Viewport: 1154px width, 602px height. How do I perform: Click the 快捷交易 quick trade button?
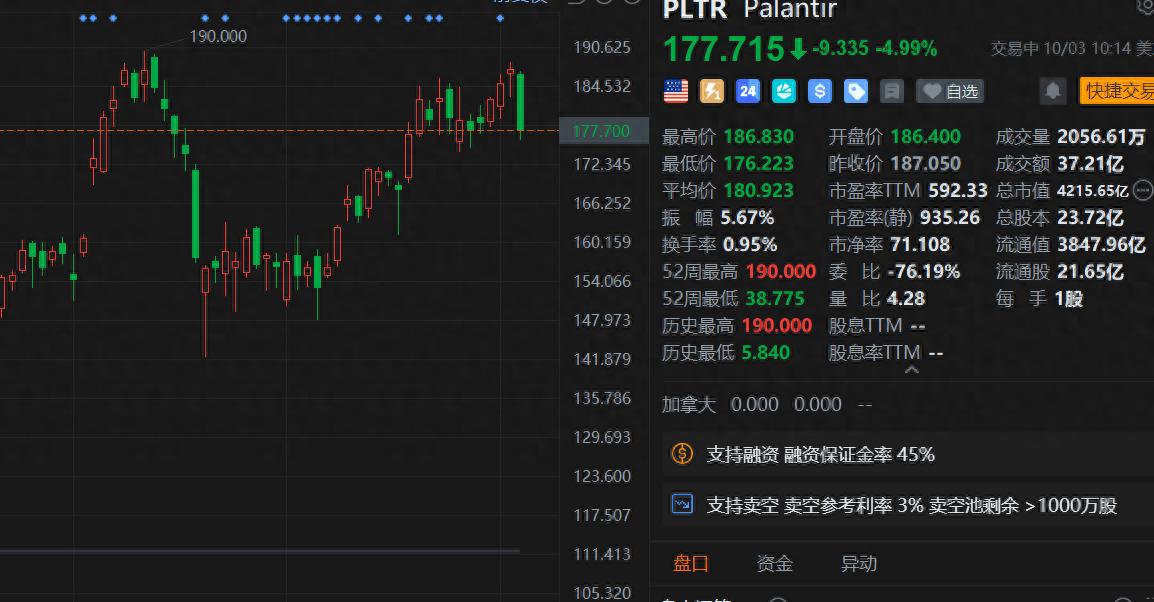[x=1116, y=91]
